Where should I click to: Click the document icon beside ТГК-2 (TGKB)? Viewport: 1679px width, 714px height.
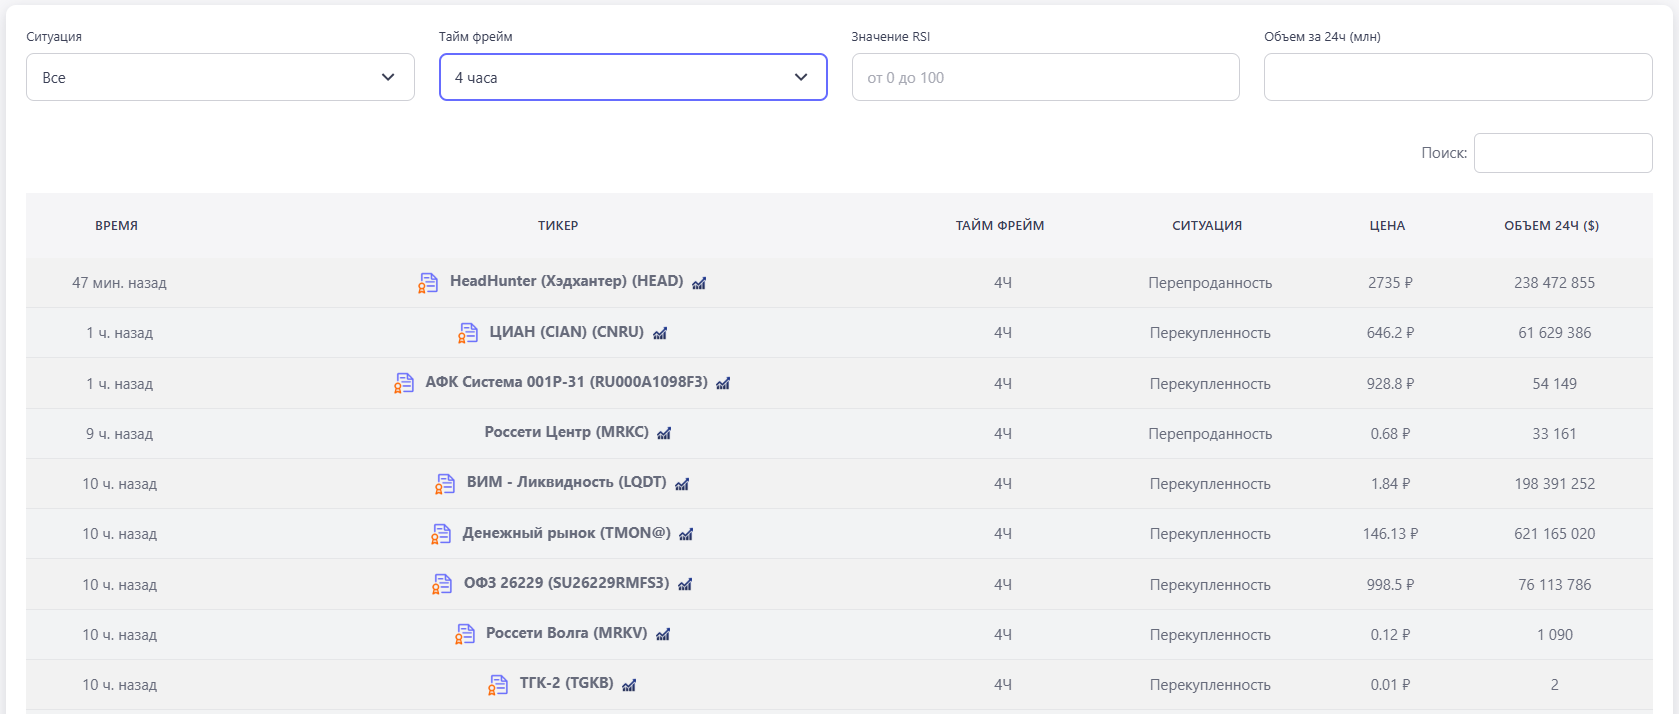498,685
